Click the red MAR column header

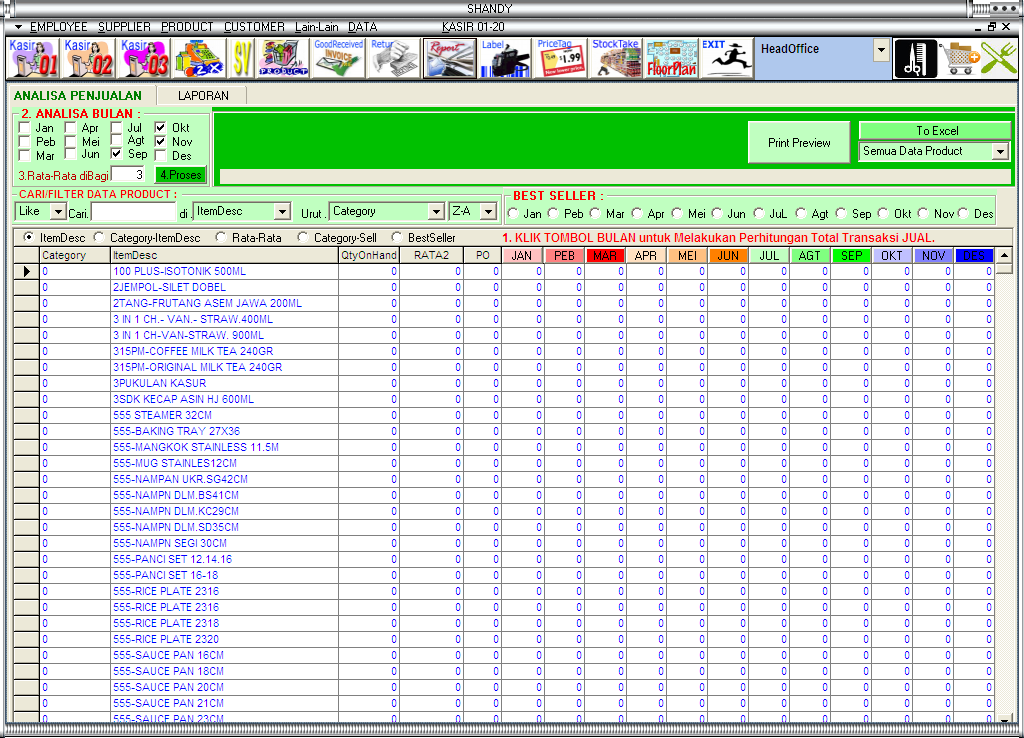click(605, 255)
